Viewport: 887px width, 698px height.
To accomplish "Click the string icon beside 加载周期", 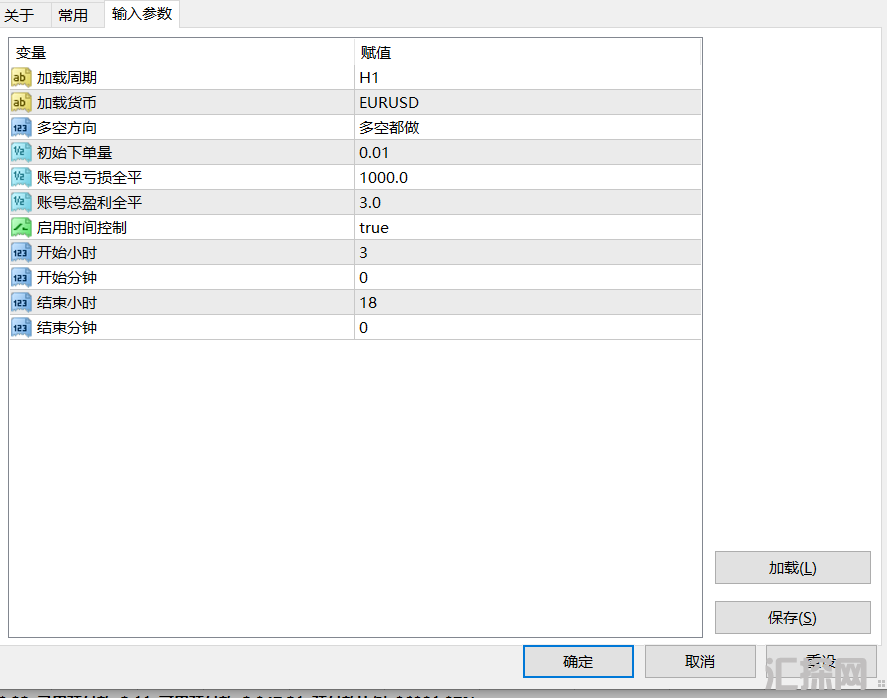I will [21, 77].
